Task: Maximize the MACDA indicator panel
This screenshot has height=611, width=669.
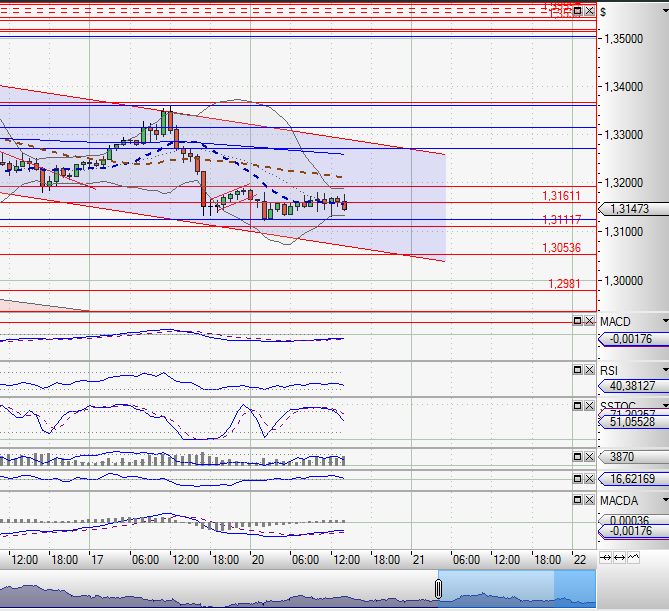Action: pos(577,499)
